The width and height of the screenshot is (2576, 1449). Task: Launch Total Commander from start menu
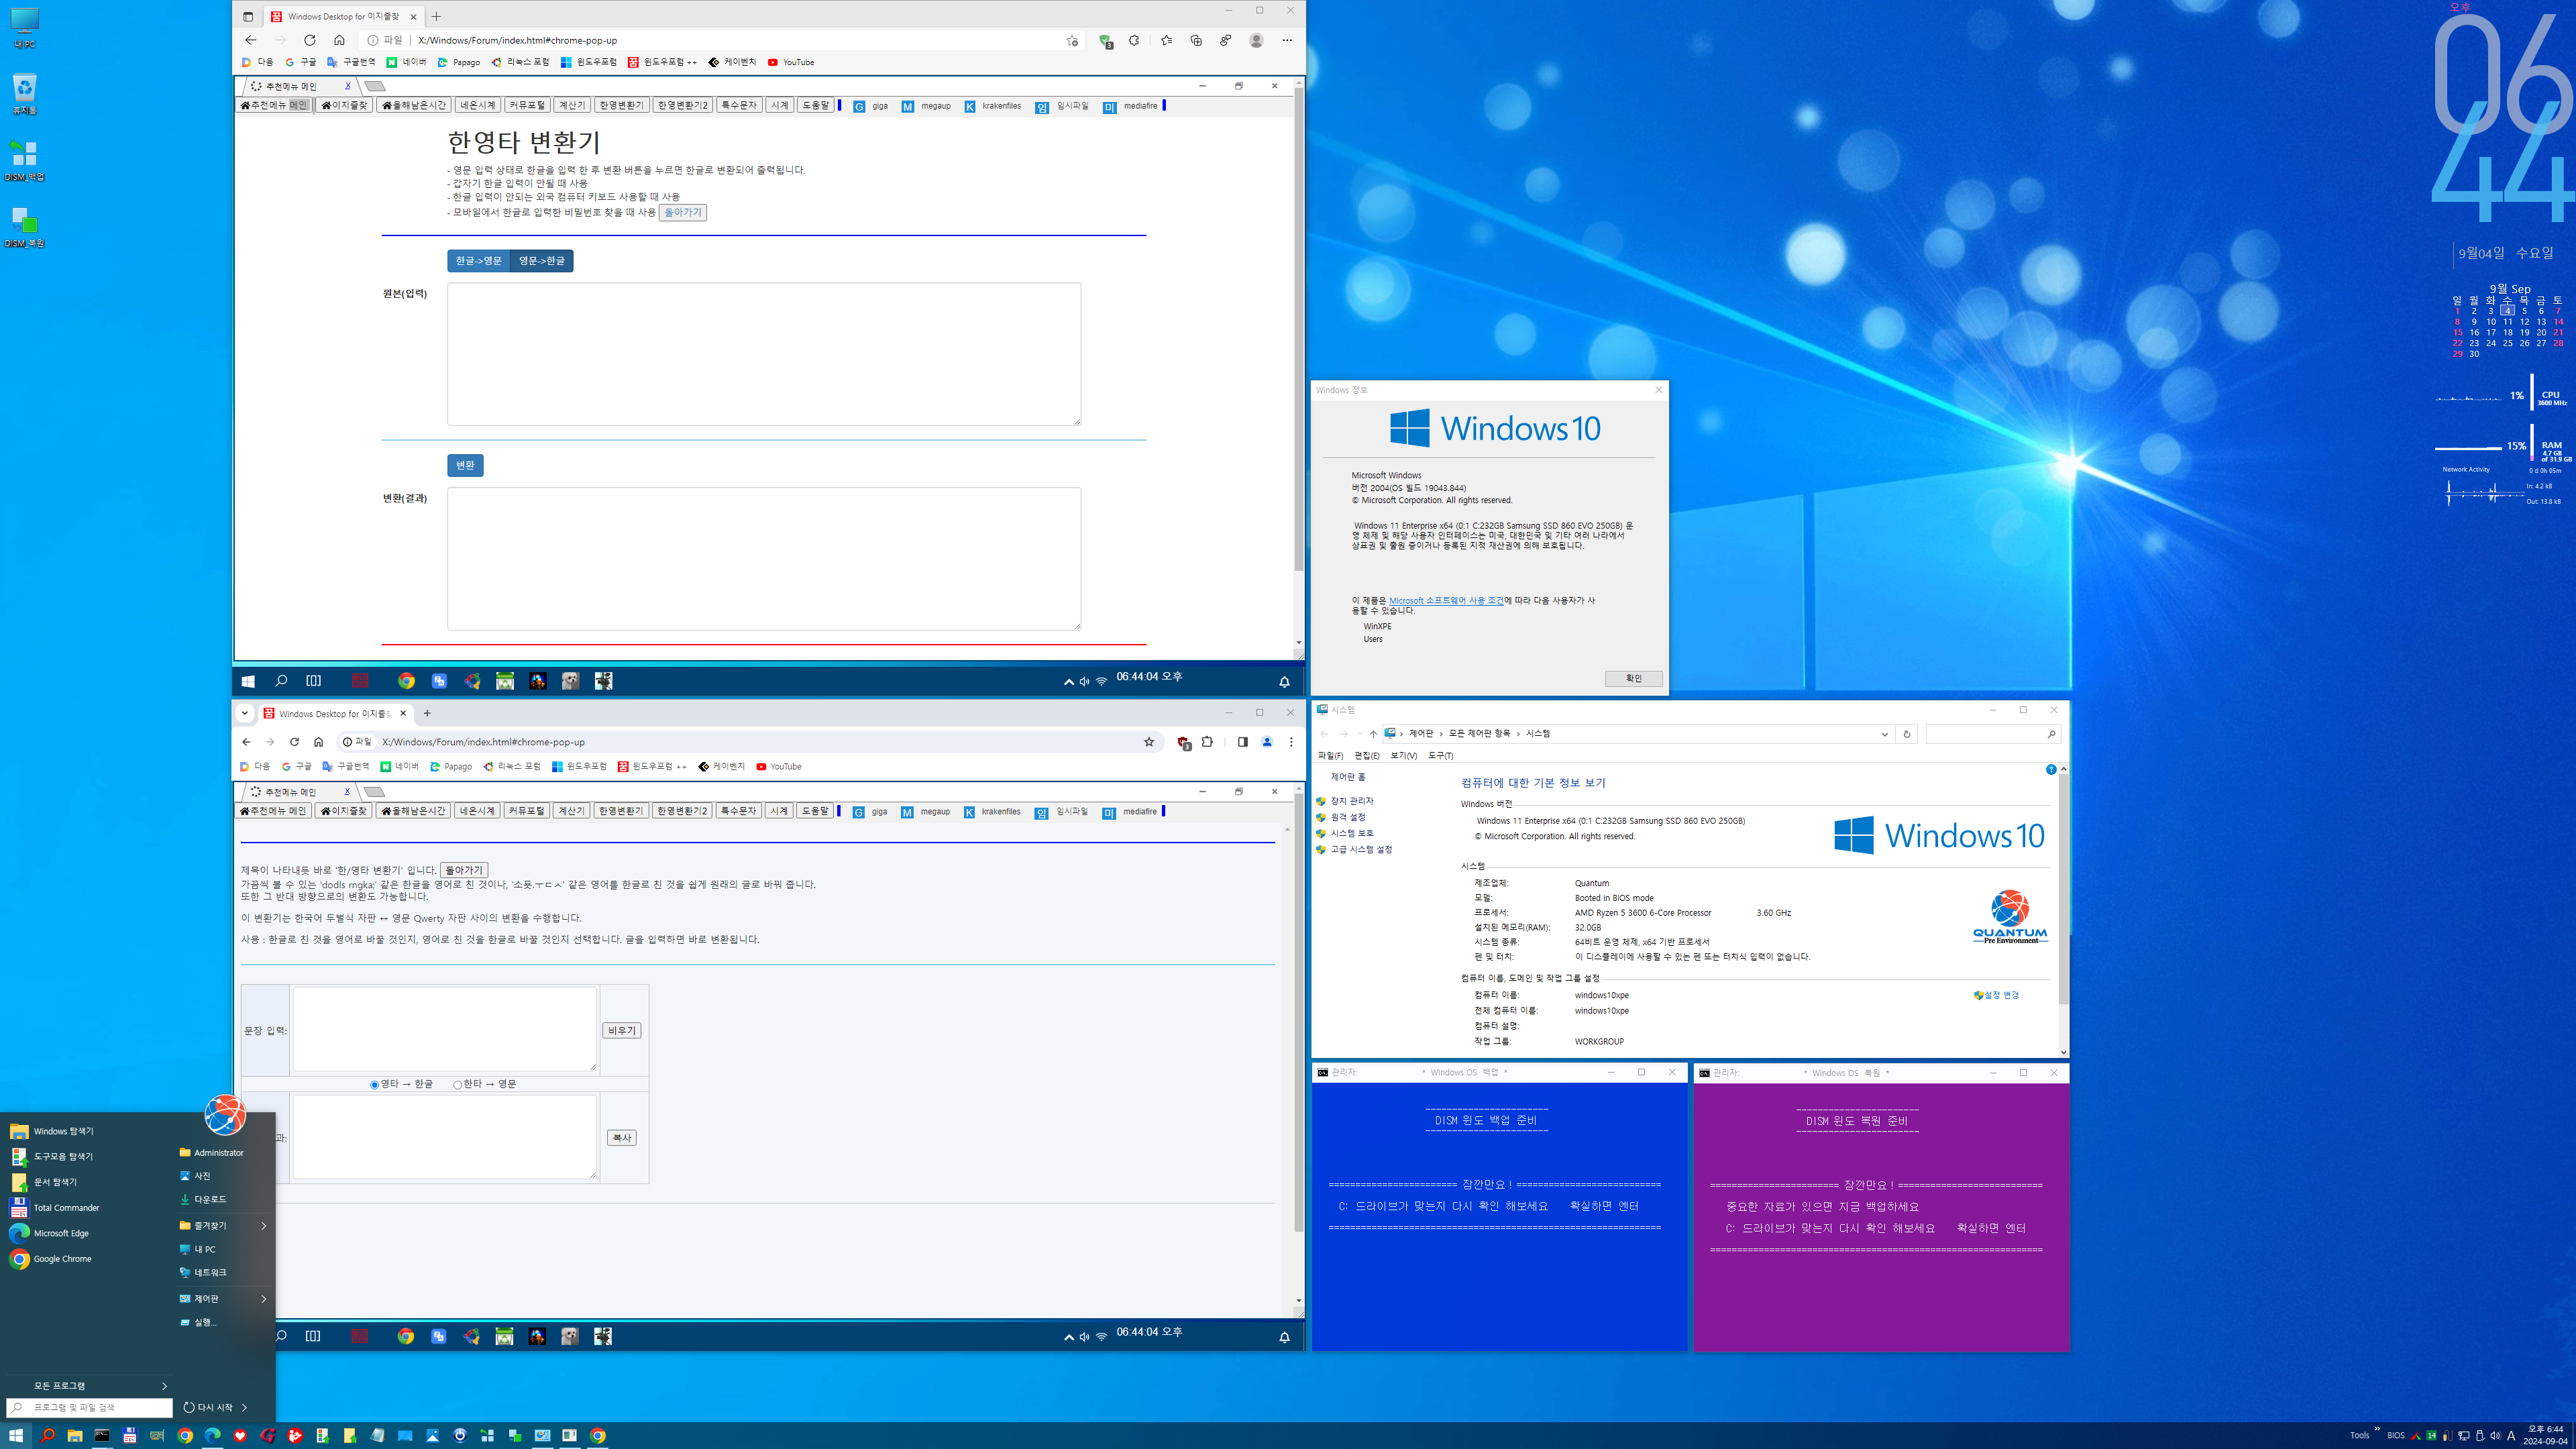(x=55, y=1207)
